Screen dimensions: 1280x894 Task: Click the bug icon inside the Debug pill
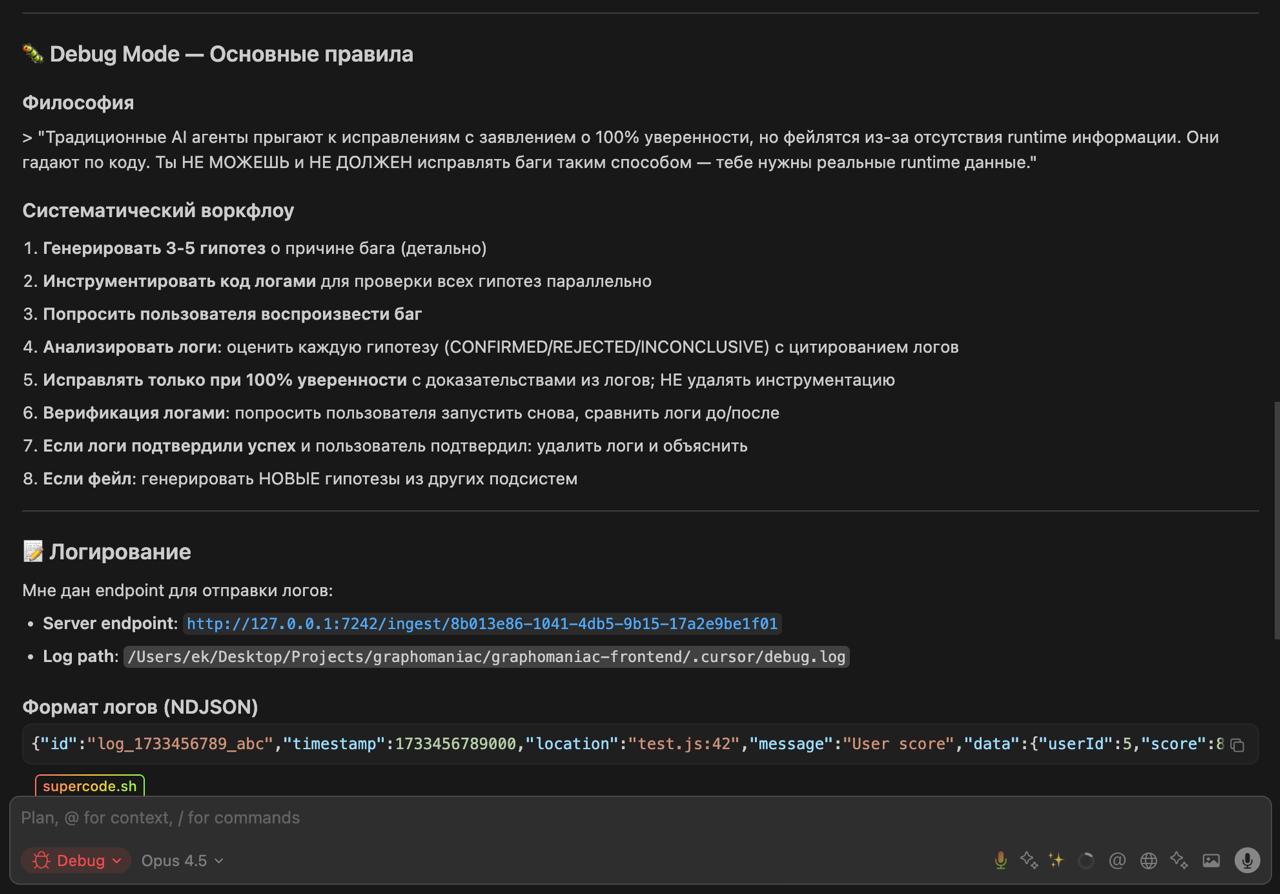[40, 860]
